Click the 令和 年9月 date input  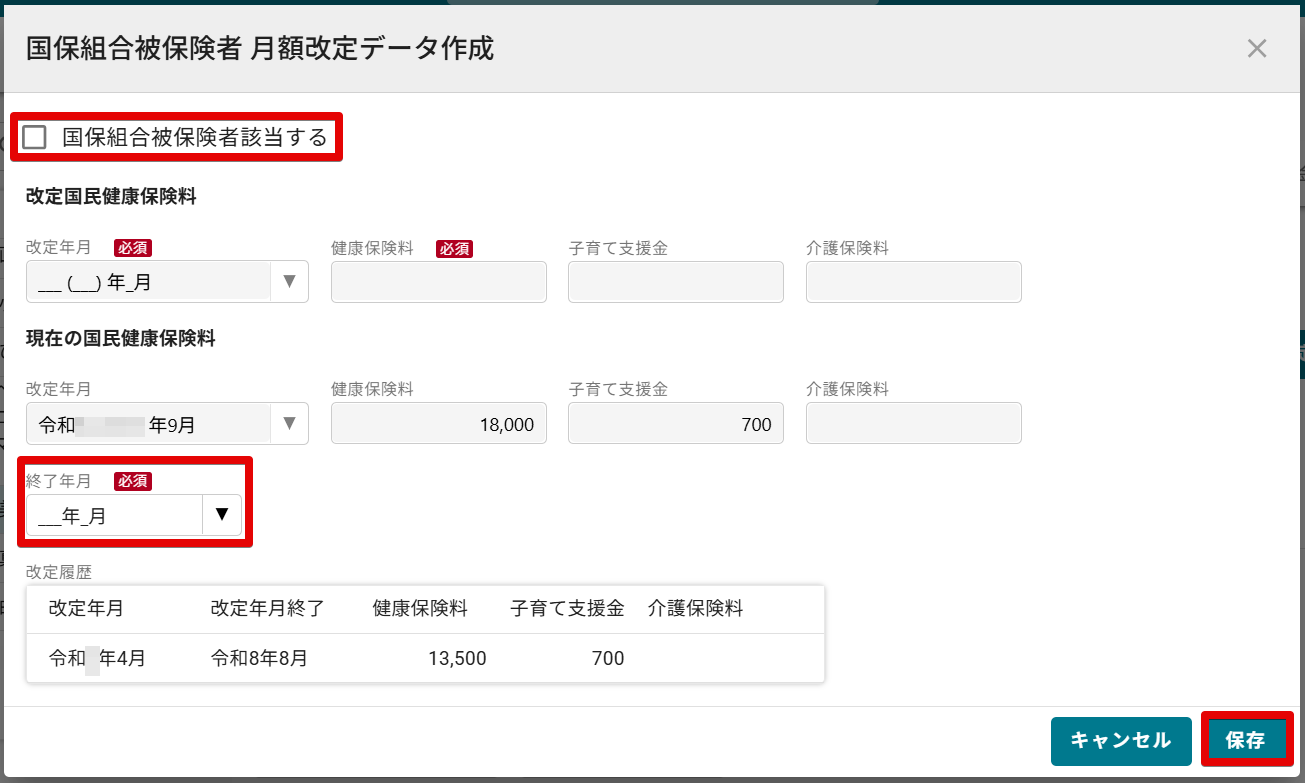click(x=149, y=424)
